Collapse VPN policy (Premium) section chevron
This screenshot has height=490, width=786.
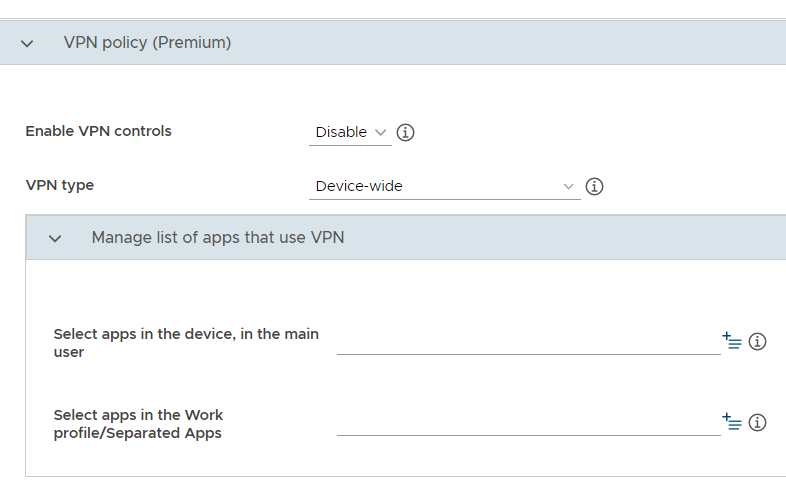click(27, 43)
